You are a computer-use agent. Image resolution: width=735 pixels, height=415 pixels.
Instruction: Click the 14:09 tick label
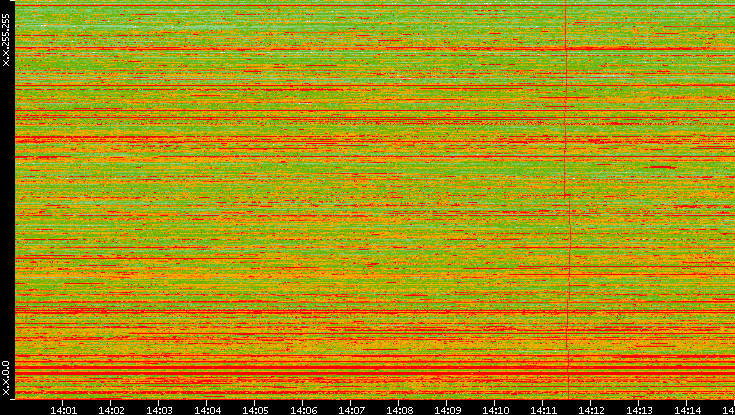pyautogui.click(x=447, y=411)
